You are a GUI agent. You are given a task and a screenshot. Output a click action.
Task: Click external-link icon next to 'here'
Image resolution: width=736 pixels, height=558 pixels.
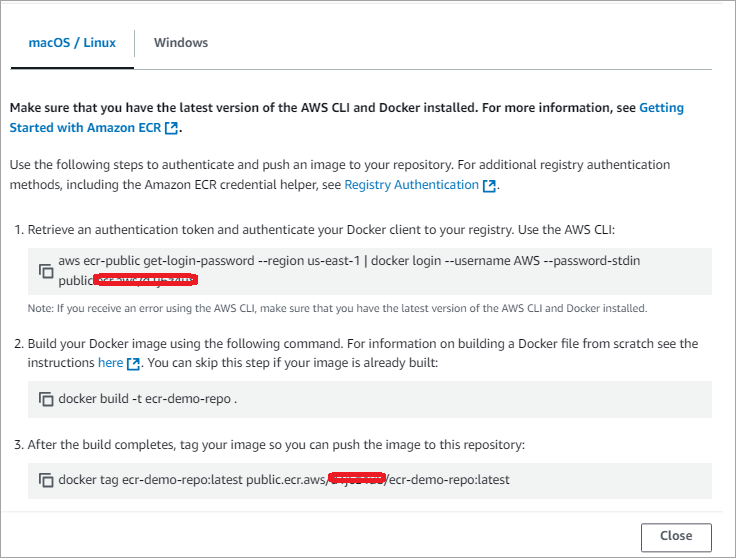pos(133,363)
